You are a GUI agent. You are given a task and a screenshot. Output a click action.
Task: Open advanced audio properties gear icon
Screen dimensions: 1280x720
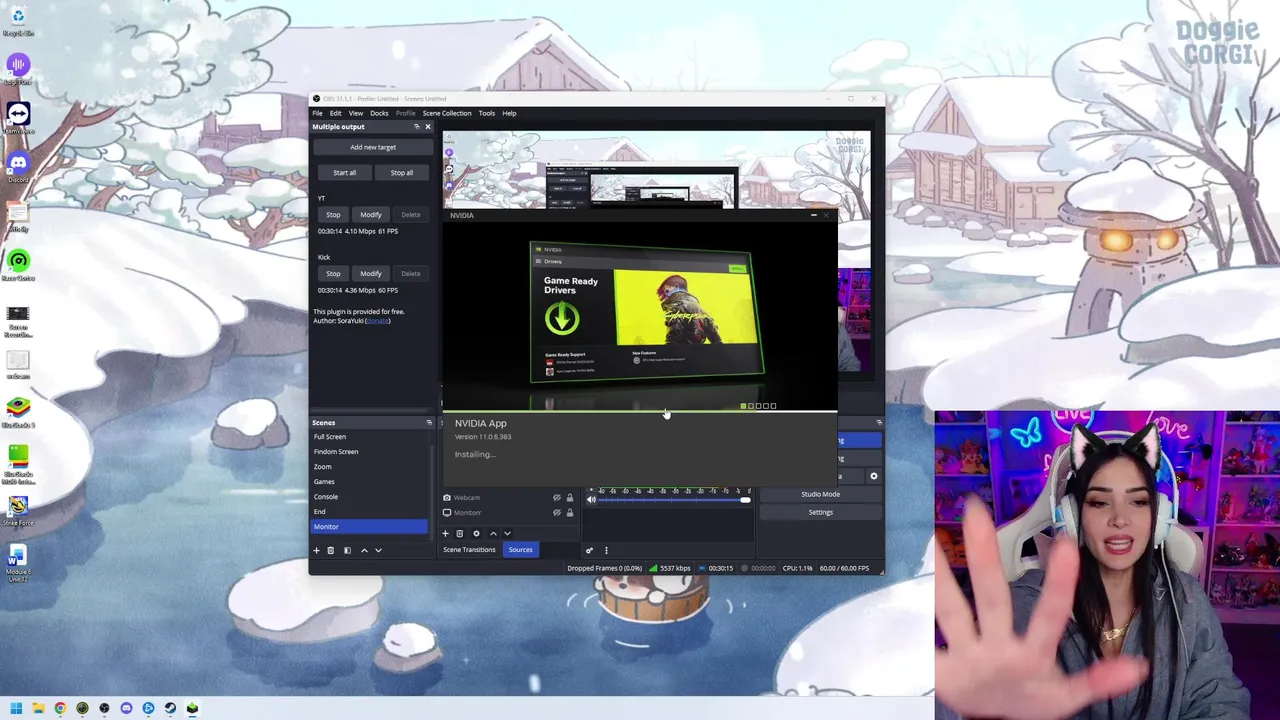(x=589, y=550)
